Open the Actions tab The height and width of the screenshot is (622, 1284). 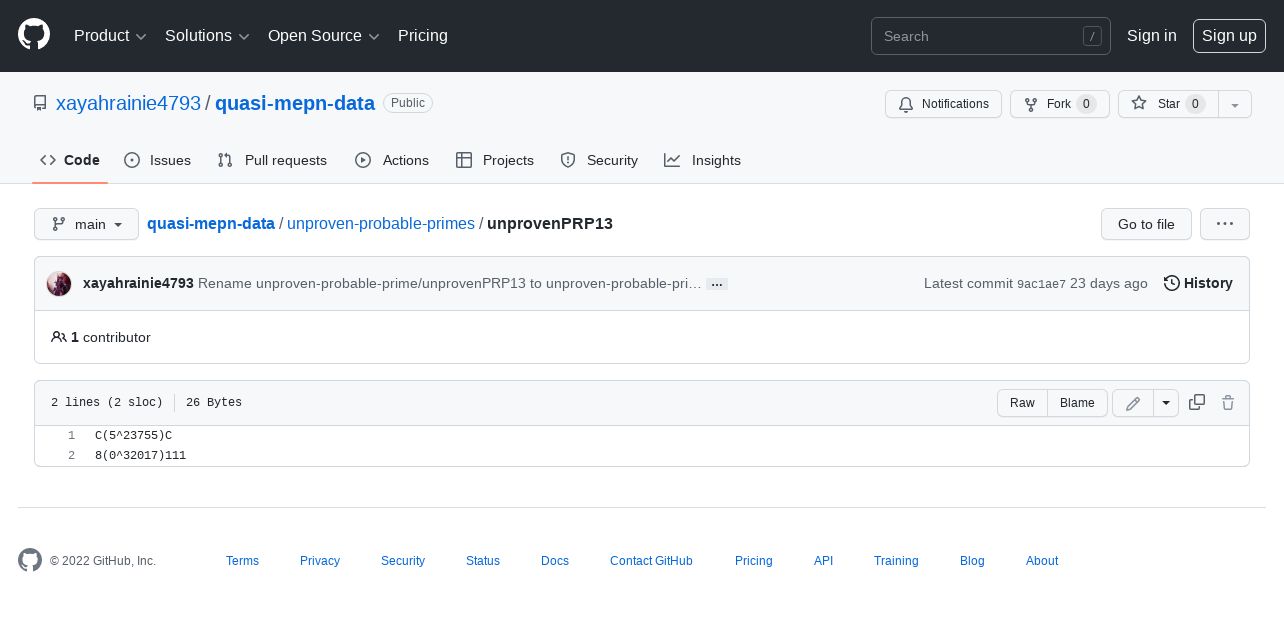[392, 160]
